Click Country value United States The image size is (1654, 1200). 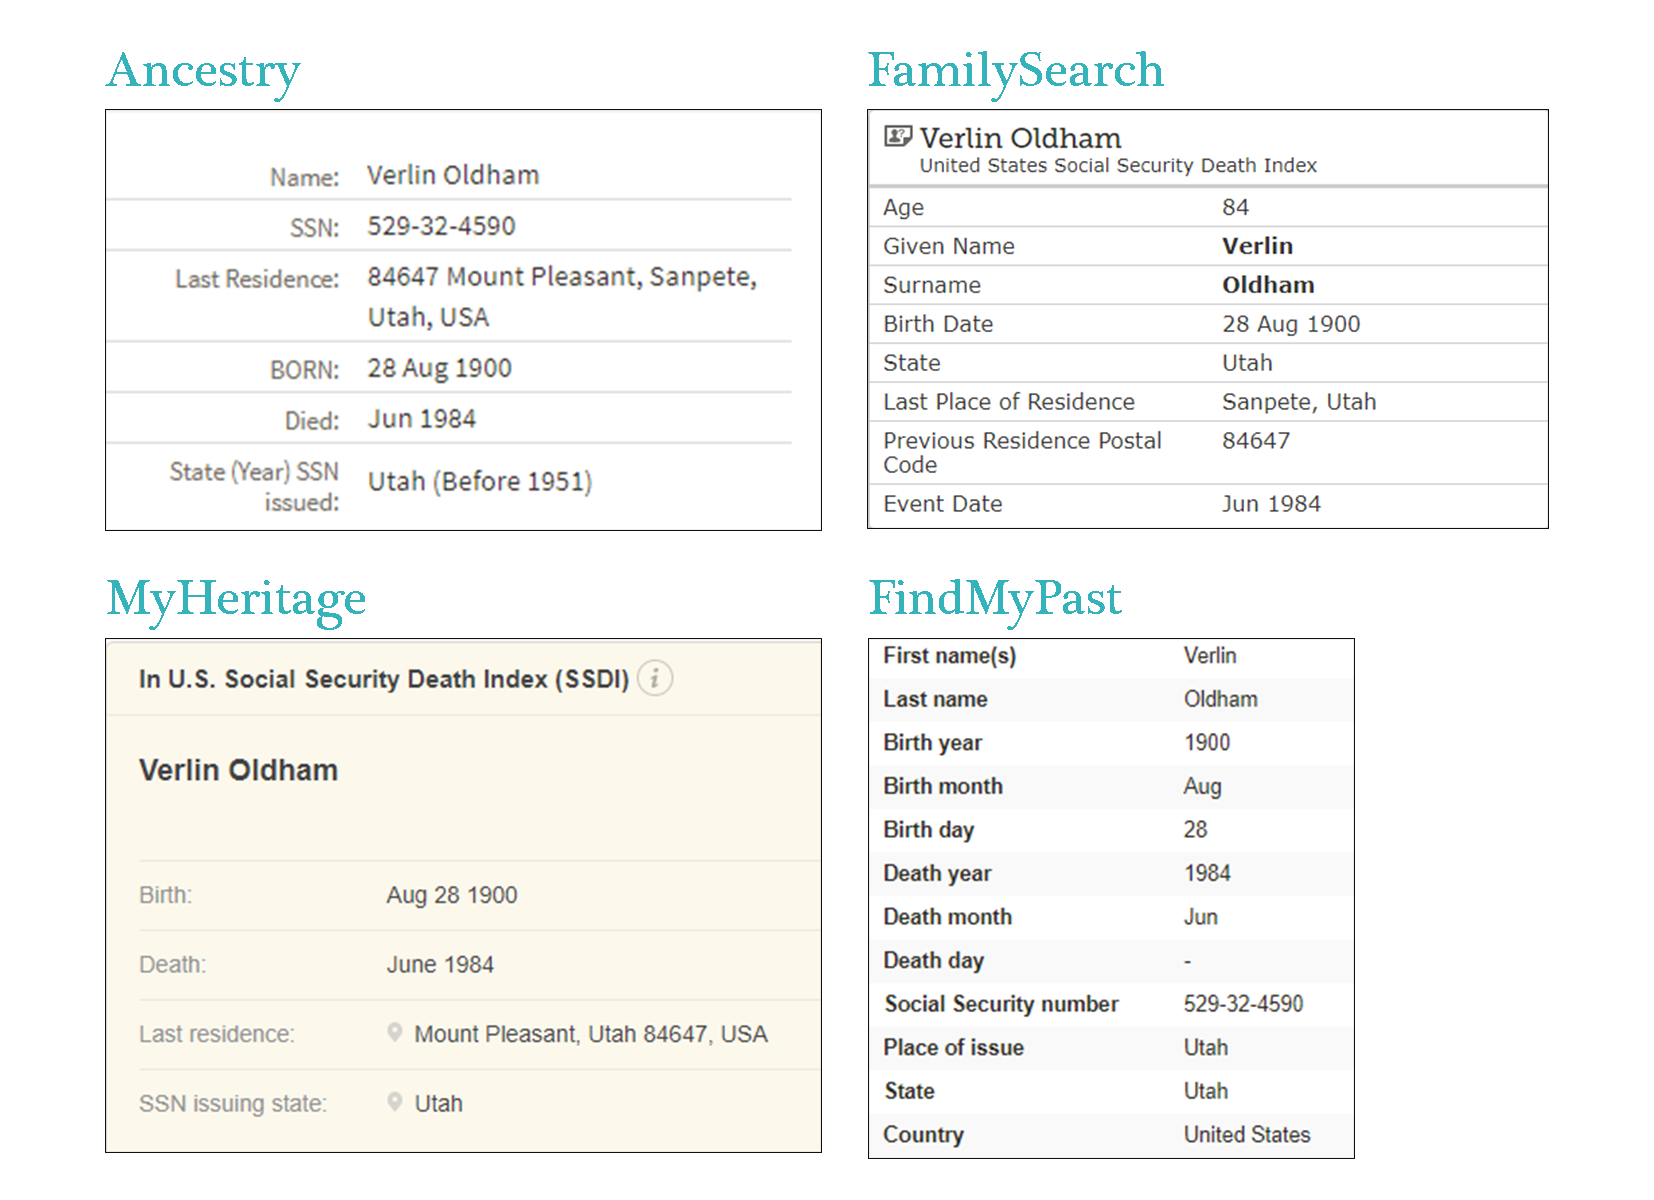(x=1247, y=1135)
